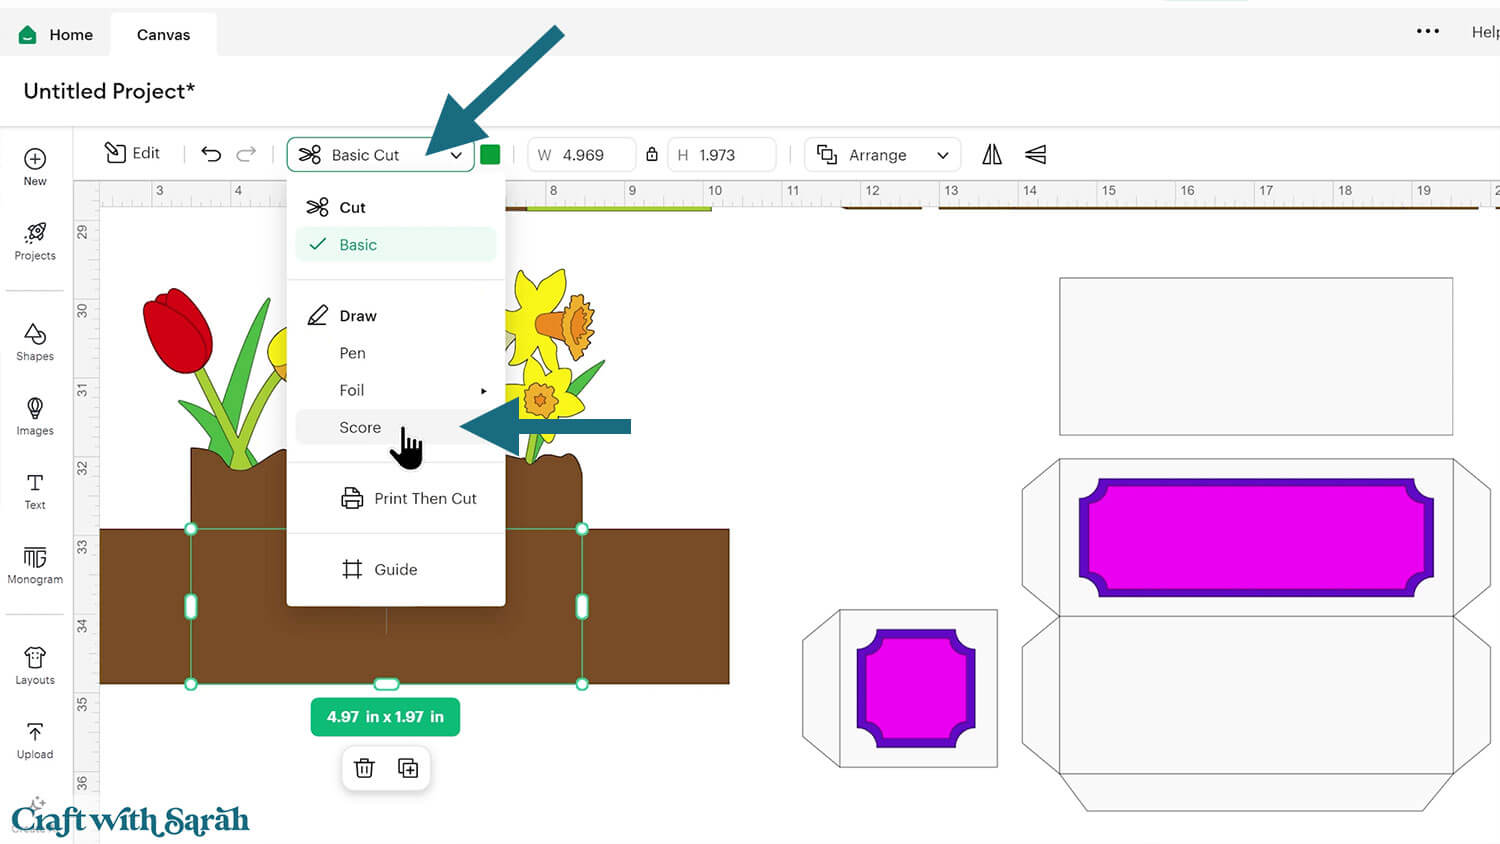Click the Edit button
This screenshot has height=844, width=1500.
(x=132, y=153)
